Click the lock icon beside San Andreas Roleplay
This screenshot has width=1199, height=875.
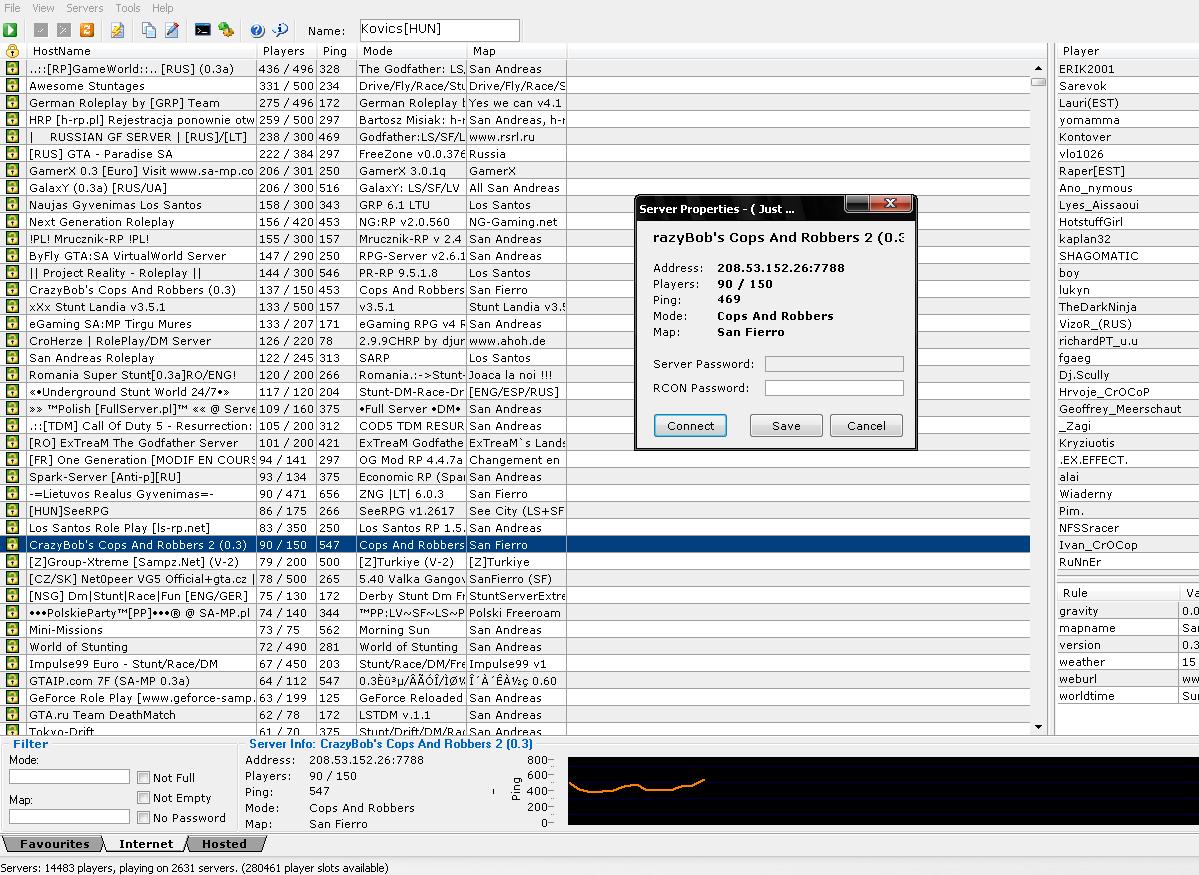click(x=12, y=358)
